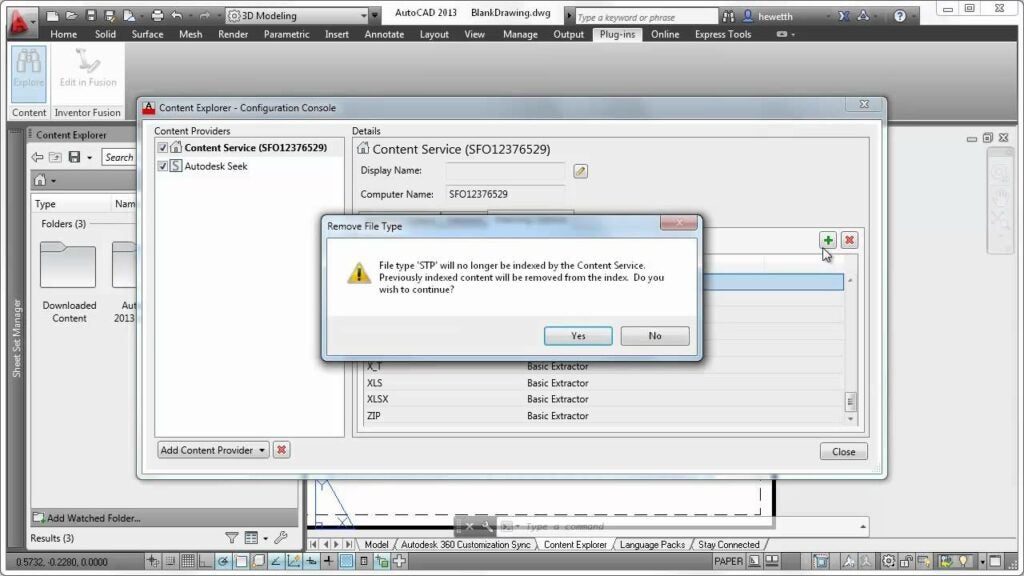Disable the Autodesk Seek provider checkbox
Viewport: 1024px width, 576px height.
click(164, 166)
